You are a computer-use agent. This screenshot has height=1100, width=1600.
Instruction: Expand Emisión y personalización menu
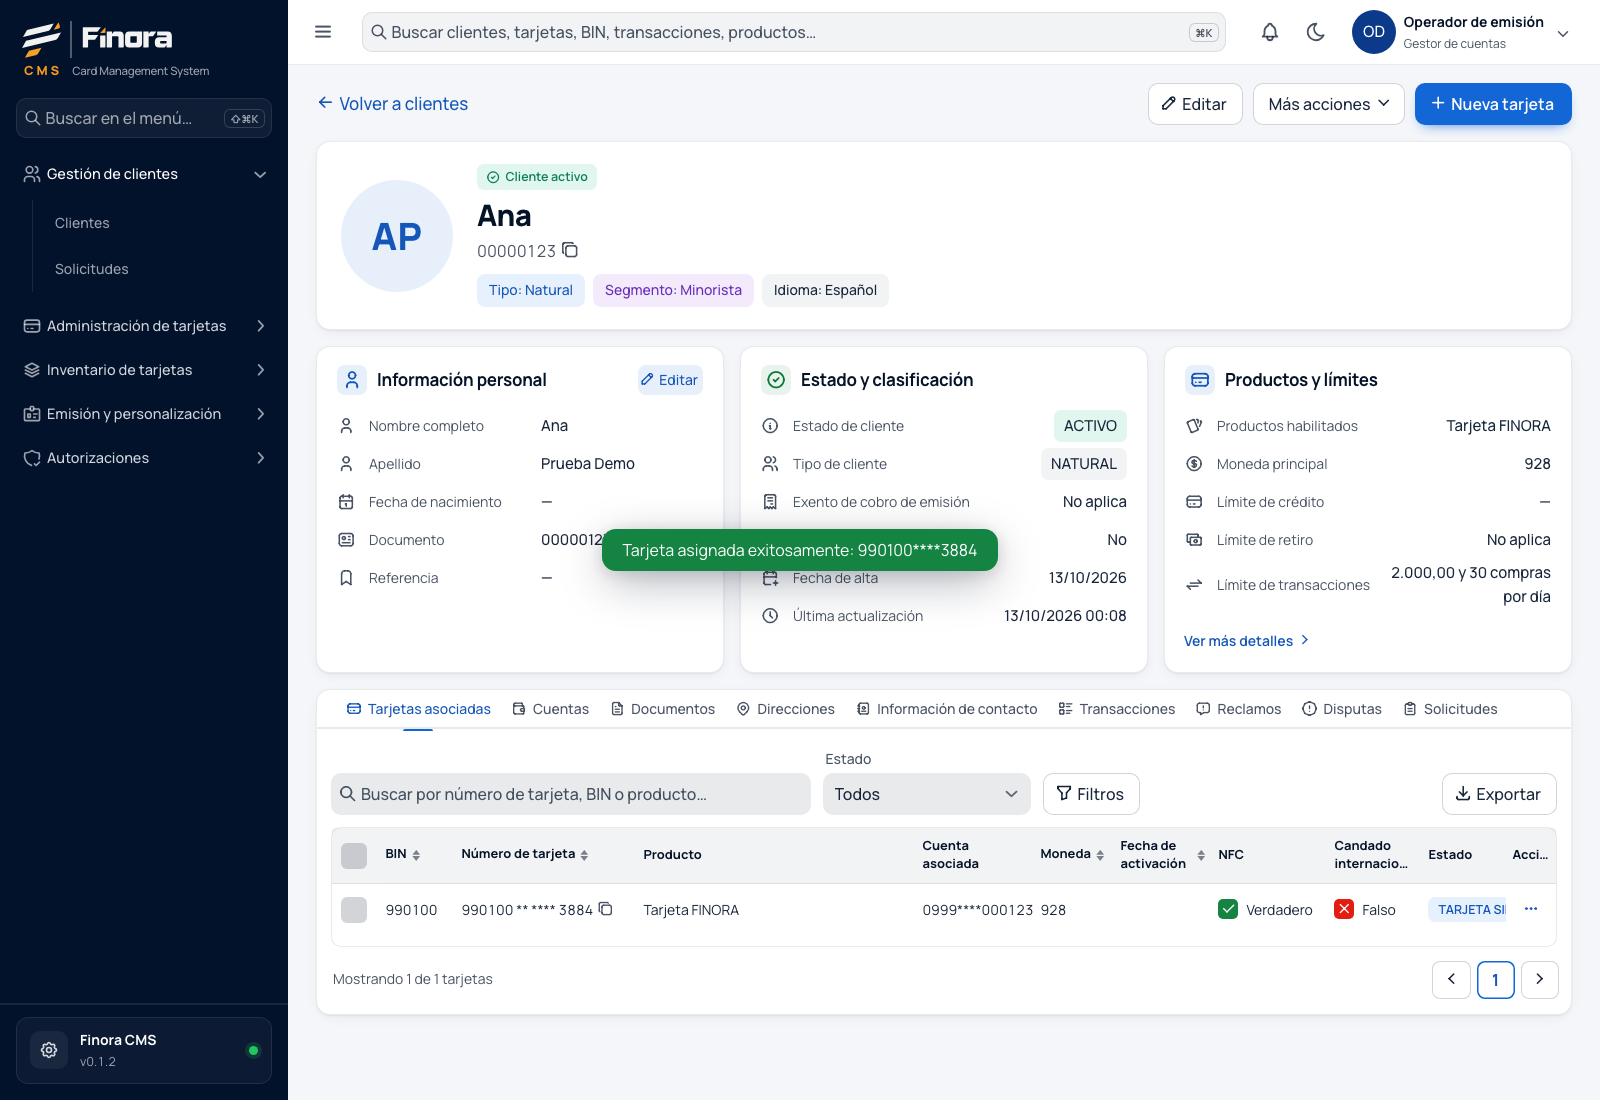pos(144,414)
